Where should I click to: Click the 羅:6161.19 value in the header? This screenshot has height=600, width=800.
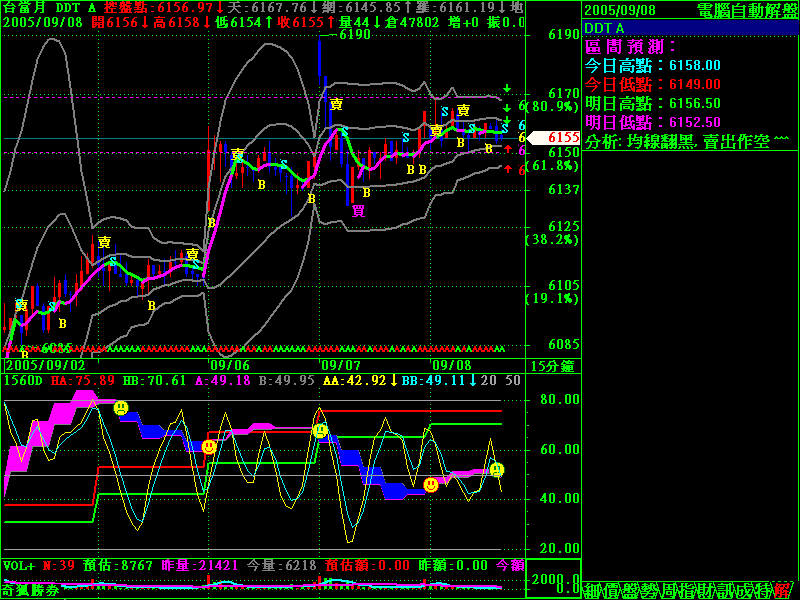point(455,8)
